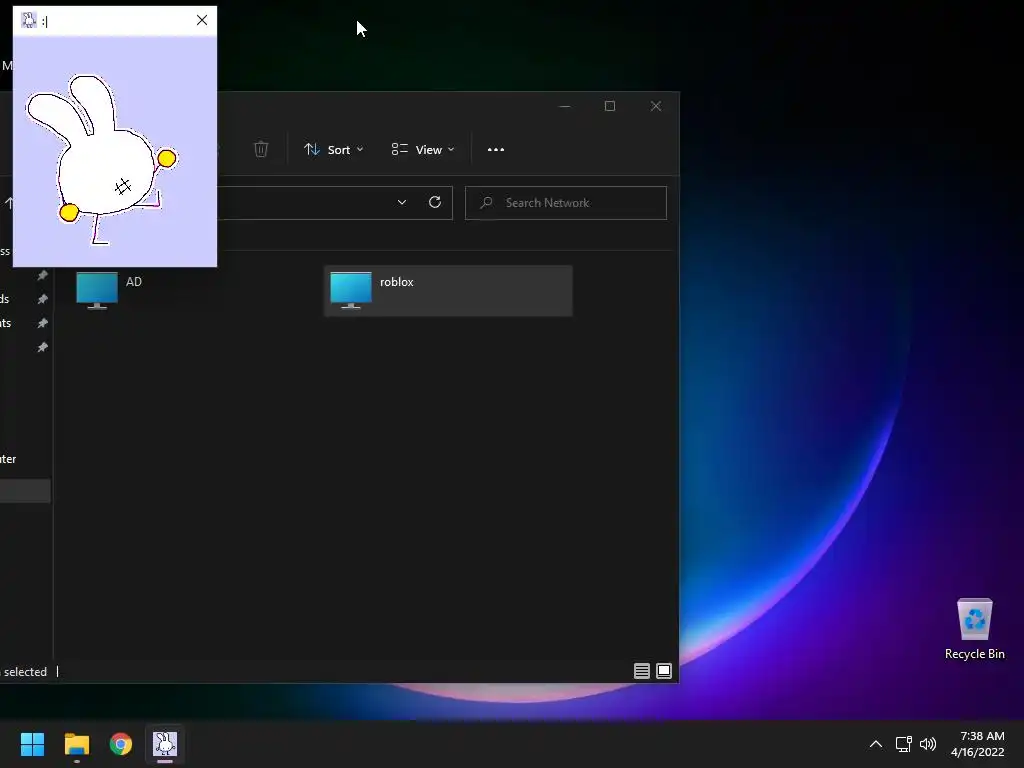Viewport: 1024px width, 768px height.
Task: Switch to large icons view in status bar
Action: click(x=664, y=671)
